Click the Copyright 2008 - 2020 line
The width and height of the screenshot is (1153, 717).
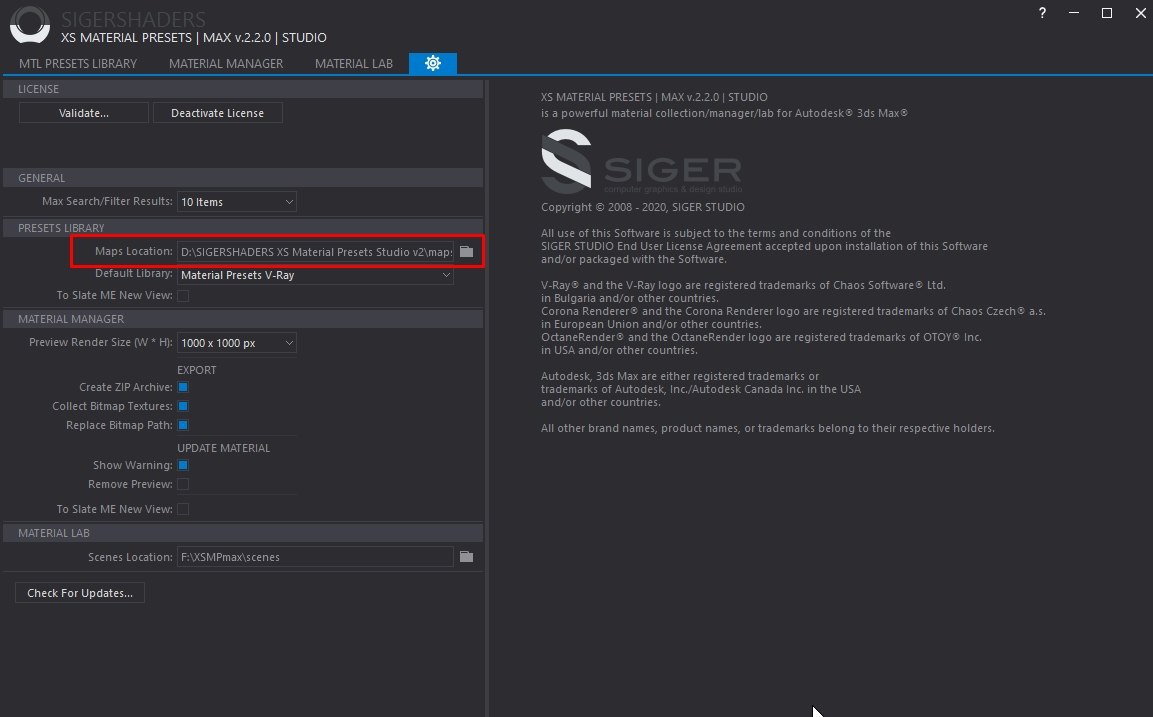coord(643,207)
